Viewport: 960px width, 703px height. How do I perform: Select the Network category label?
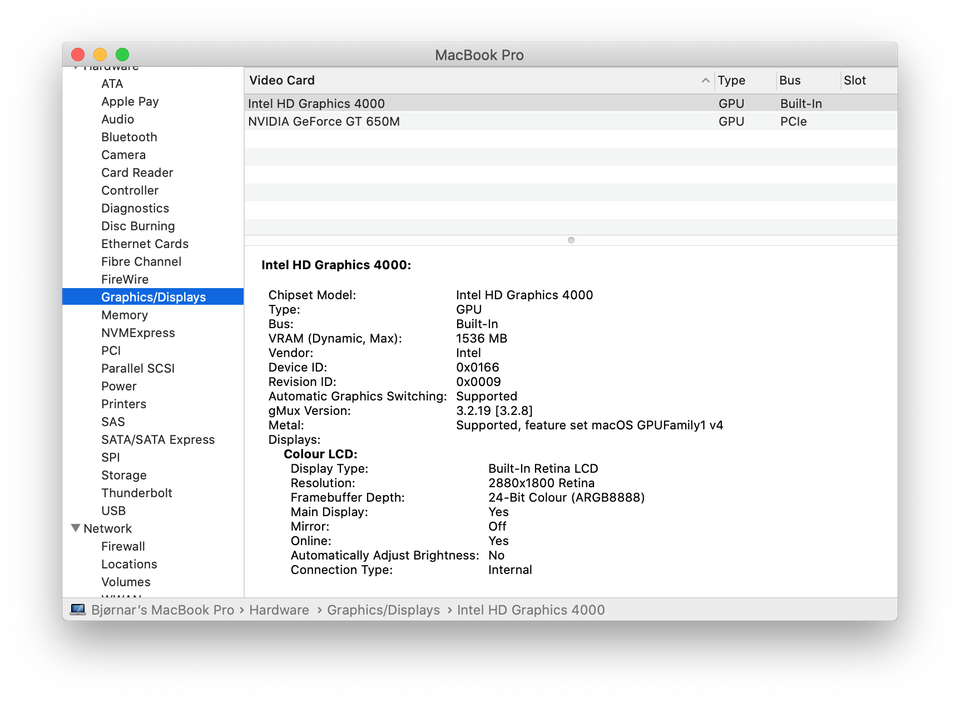[107, 527]
